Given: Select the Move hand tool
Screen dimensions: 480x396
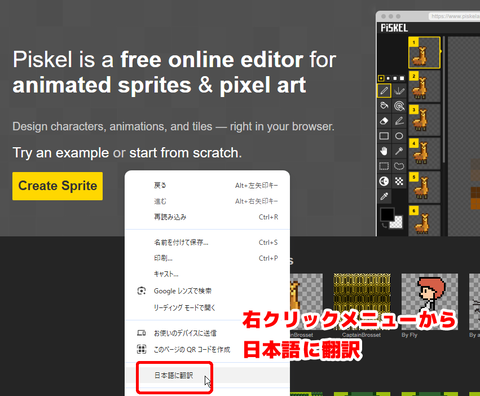Looking at the screenshot, I should point(384,151).
